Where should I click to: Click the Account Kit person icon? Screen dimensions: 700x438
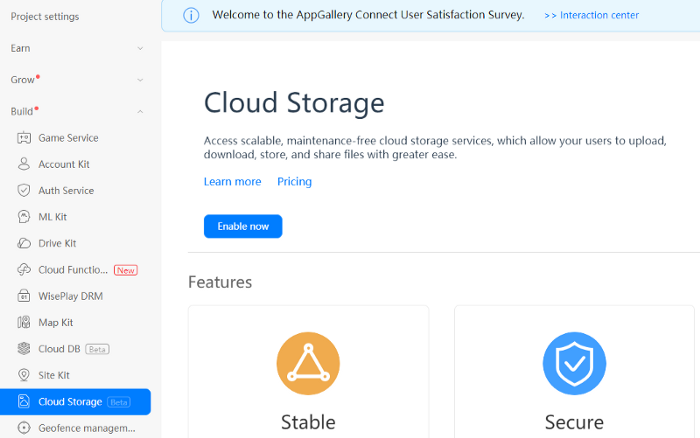(x=24, y=164)
